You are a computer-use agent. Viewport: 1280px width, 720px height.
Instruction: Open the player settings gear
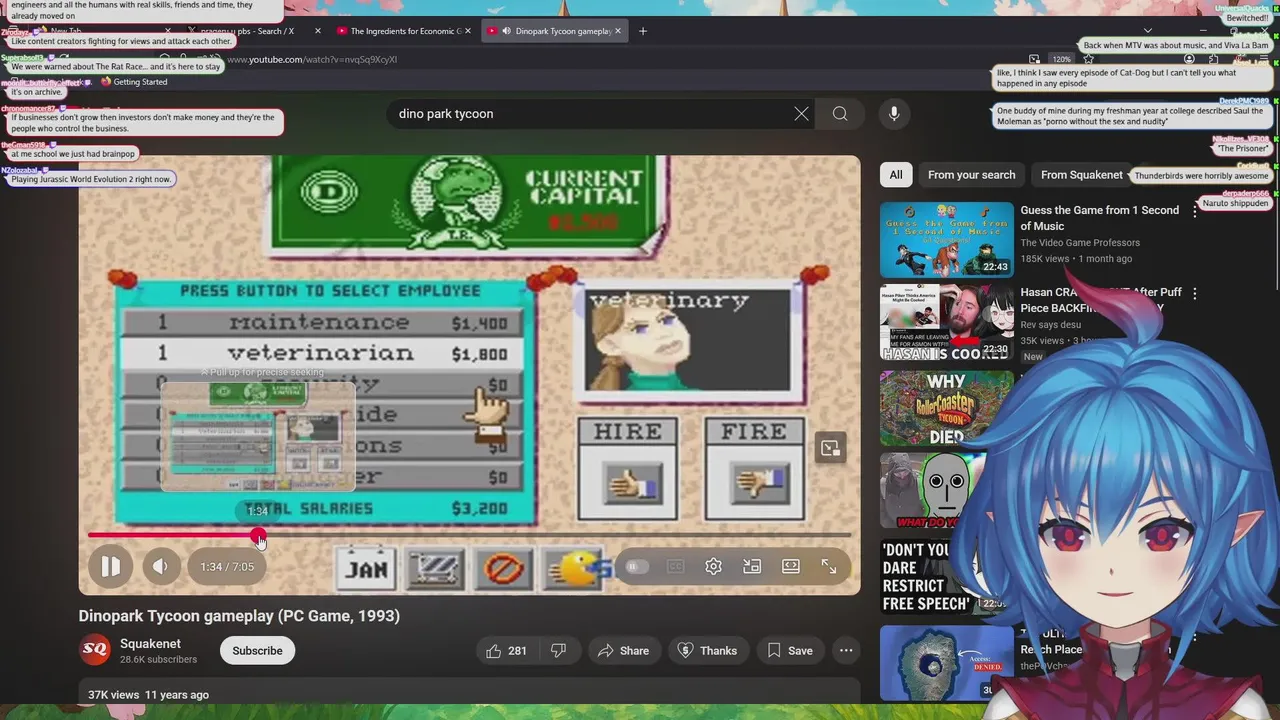click(713, 566)
